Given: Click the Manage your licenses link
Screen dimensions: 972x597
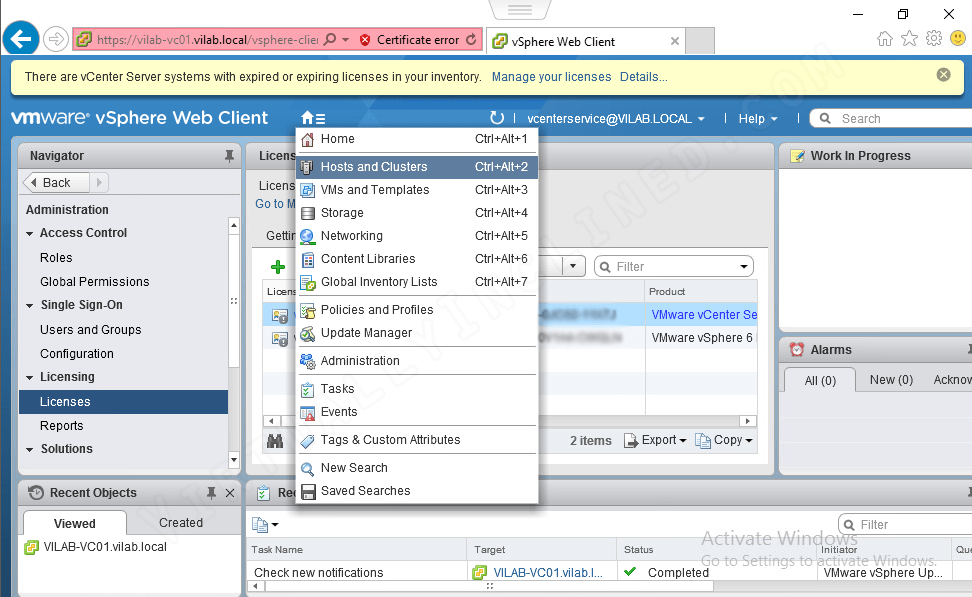Looking at the screenshot, I should pos(551,77).
